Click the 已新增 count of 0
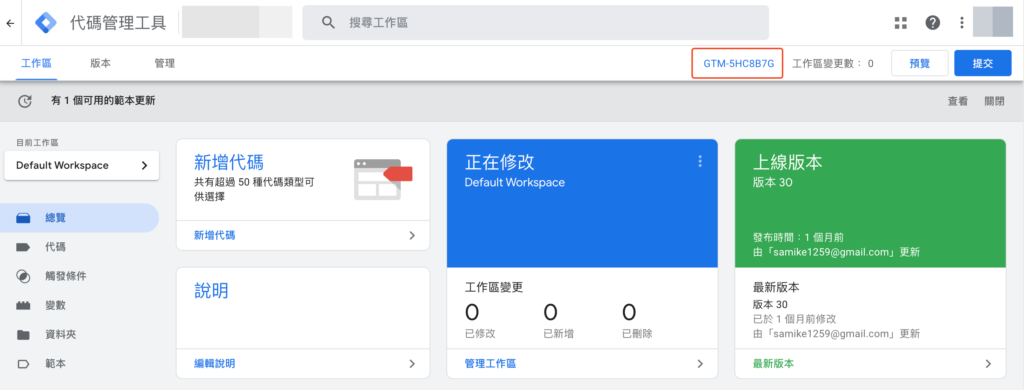The image size is (1024, 390). point(551,312)
